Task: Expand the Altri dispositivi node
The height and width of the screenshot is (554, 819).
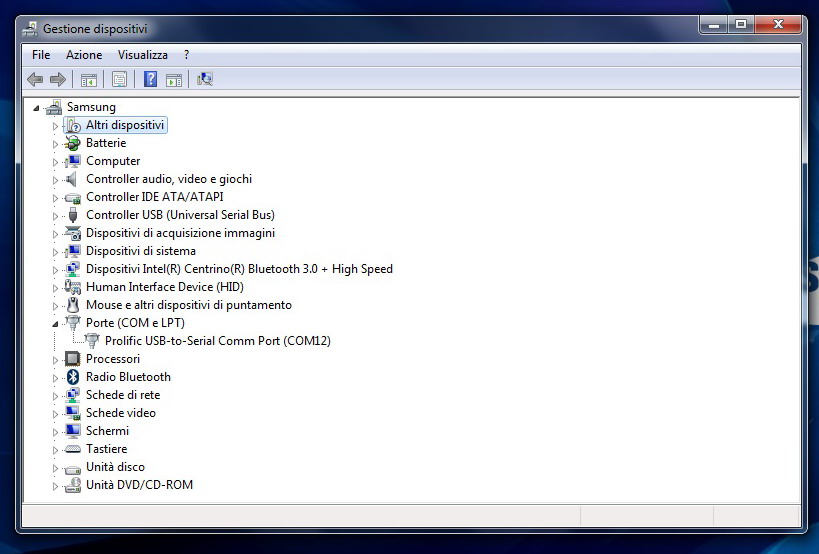Action: point(55,126)
